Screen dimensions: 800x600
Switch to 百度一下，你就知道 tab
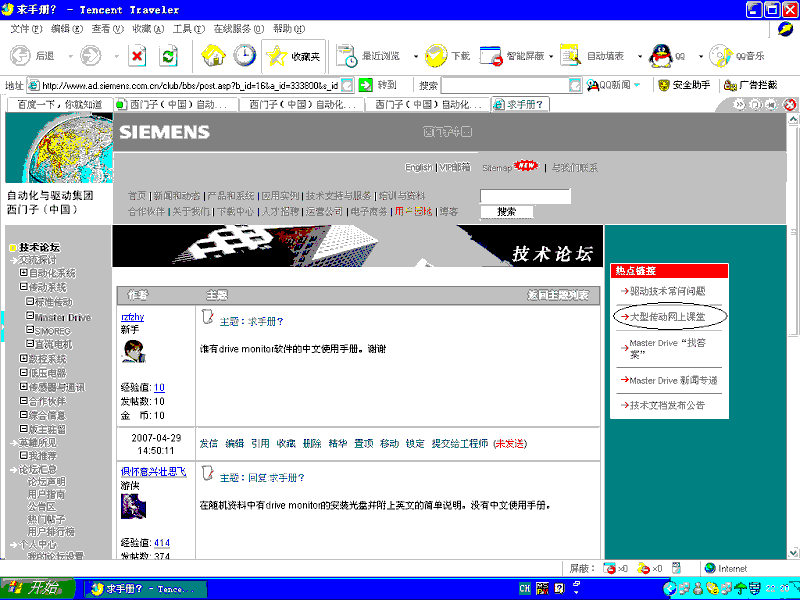point(60,105)
